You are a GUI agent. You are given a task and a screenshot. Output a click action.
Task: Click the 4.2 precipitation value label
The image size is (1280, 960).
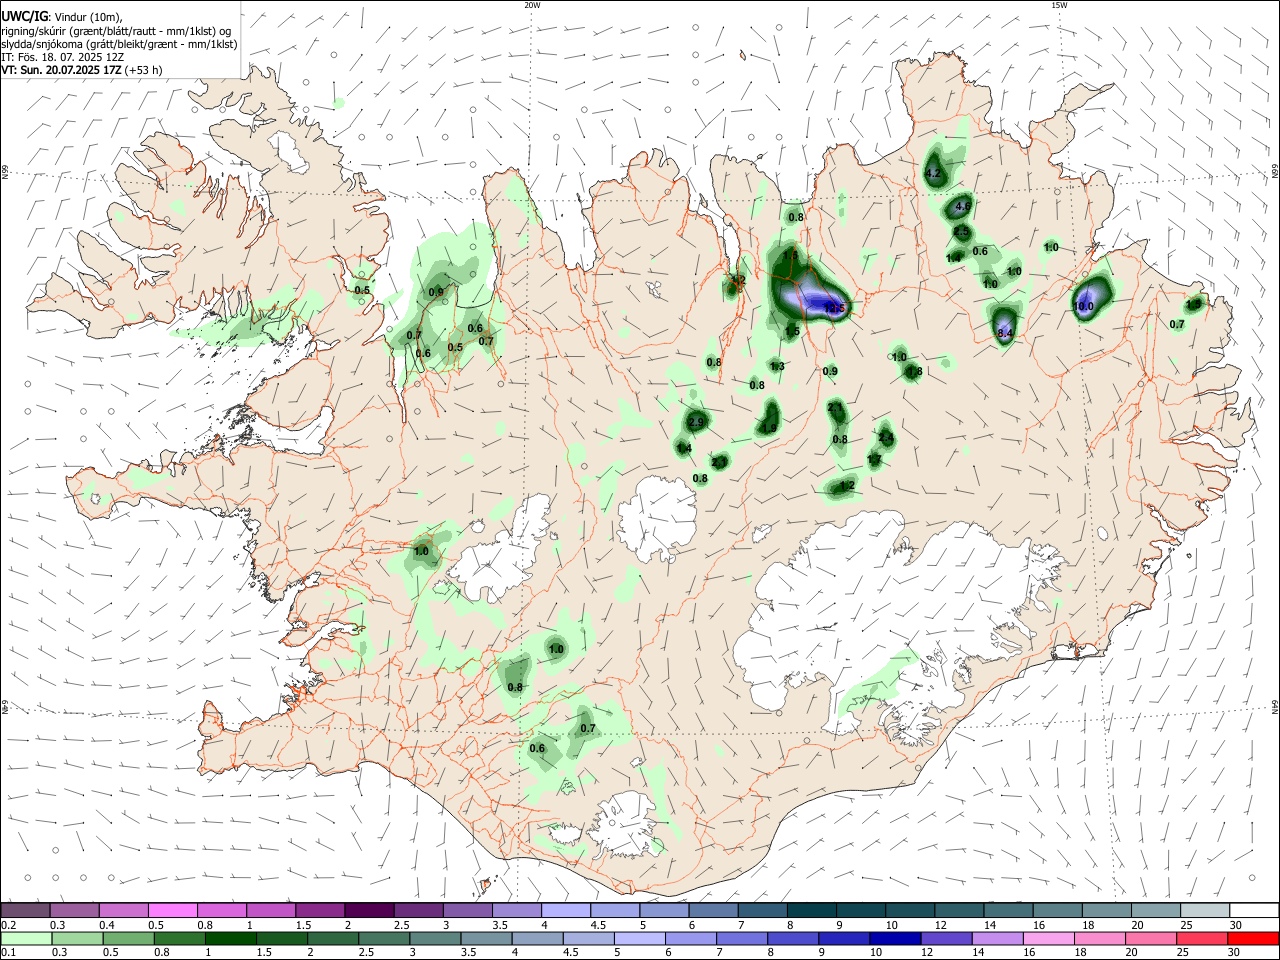[x=933, y=174]
